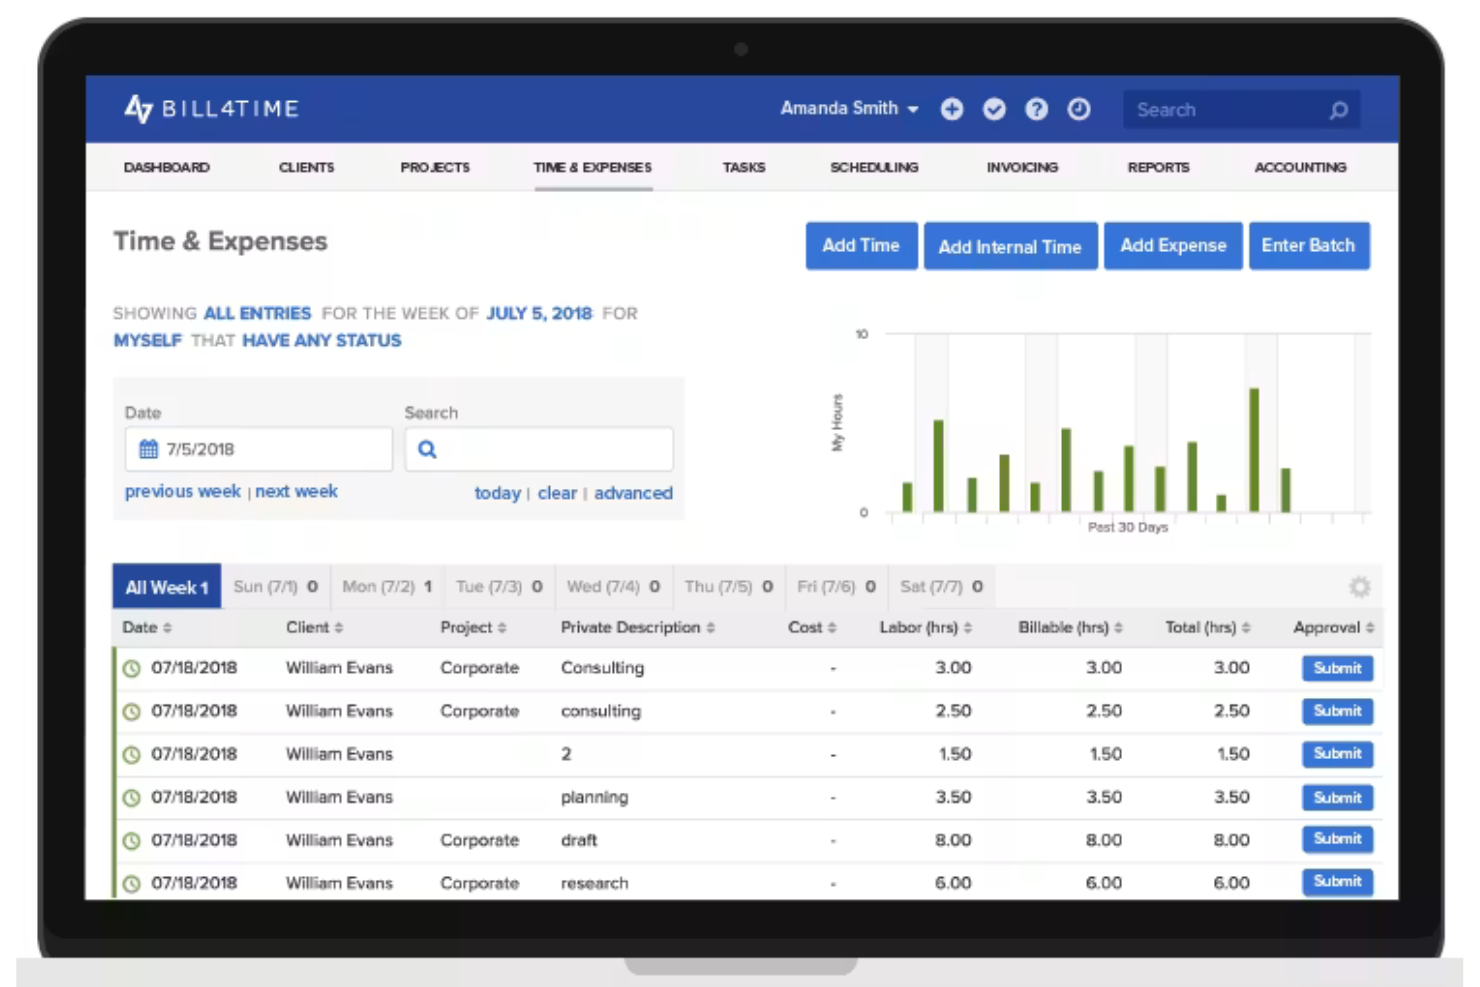Open the Time & Expenses menu
The width and height of the screenshot is (1480, 987).
click(593, 167)
